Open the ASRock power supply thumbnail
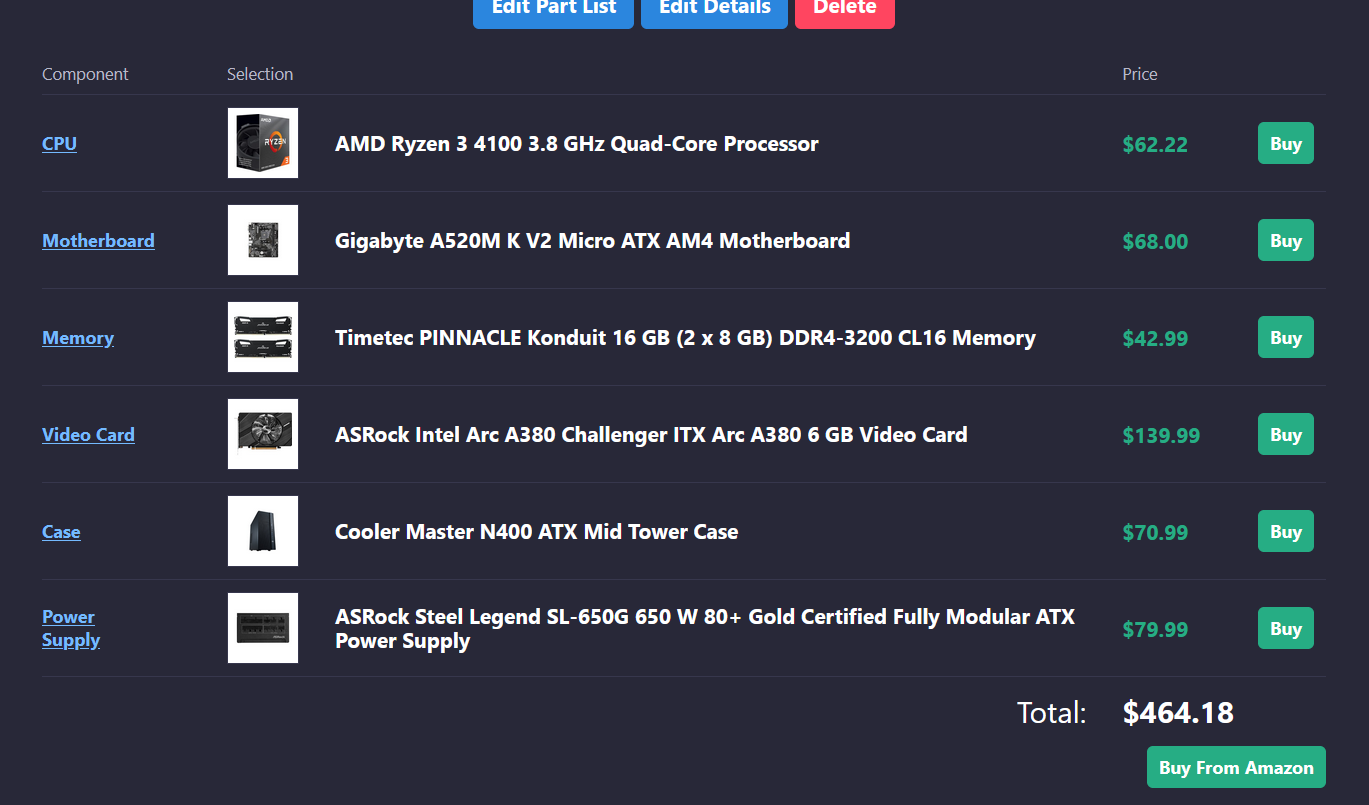This screenshot has height=805, width=1369. pyautogui.click(x=262, y=628)
